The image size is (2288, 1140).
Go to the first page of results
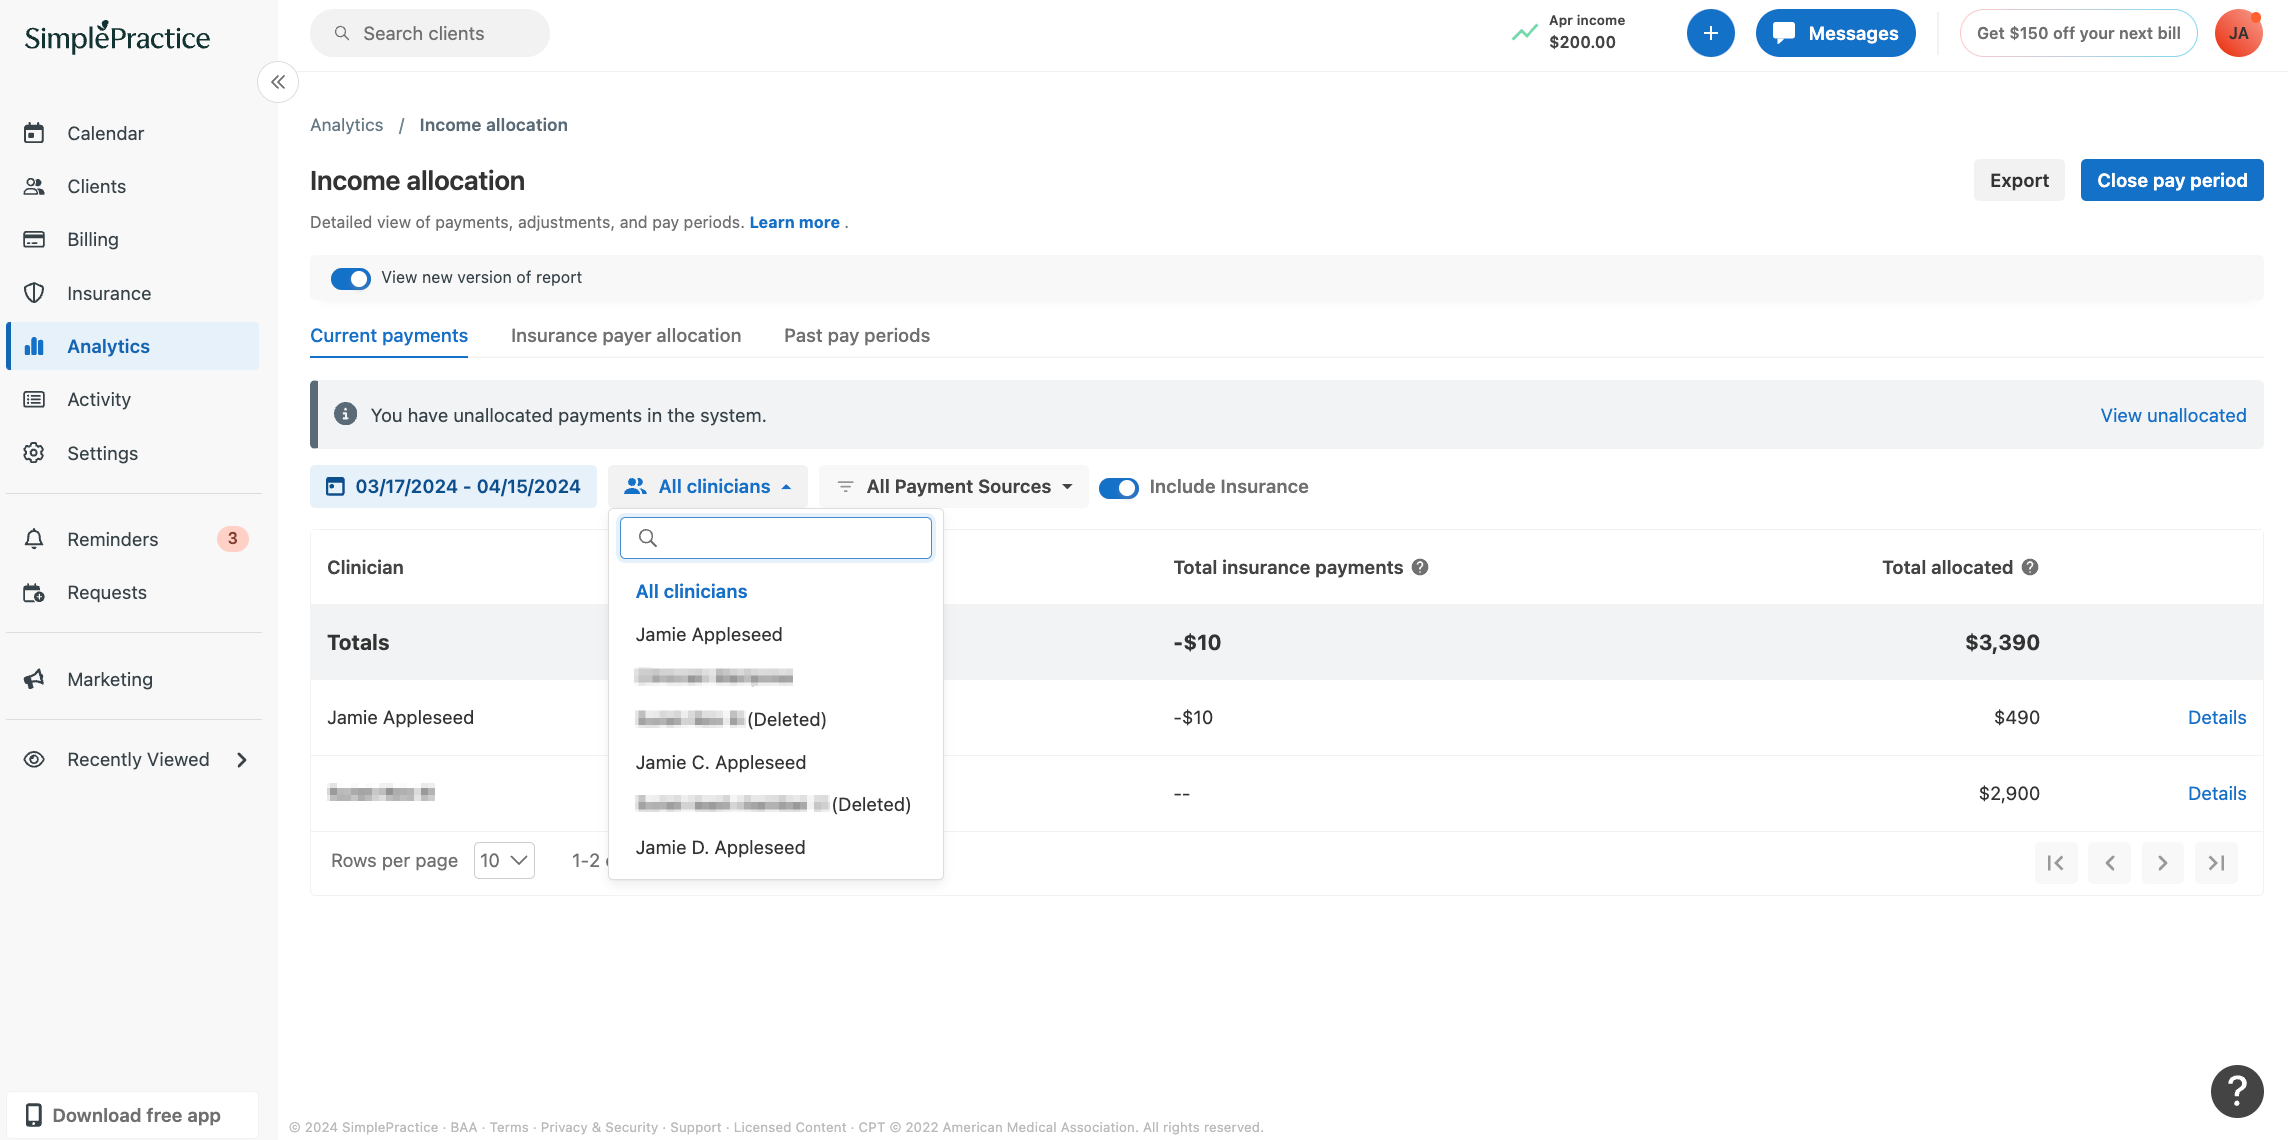[2056, 863]
